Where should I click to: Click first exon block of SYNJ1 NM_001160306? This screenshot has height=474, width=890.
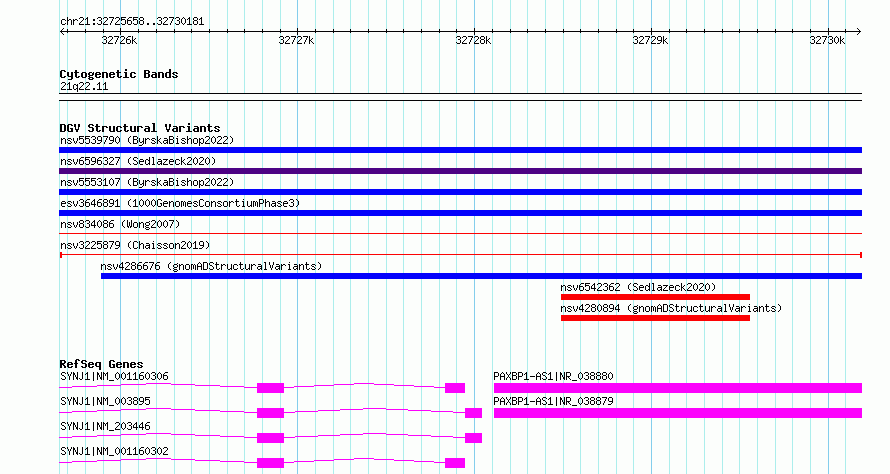tap(270, 388)
